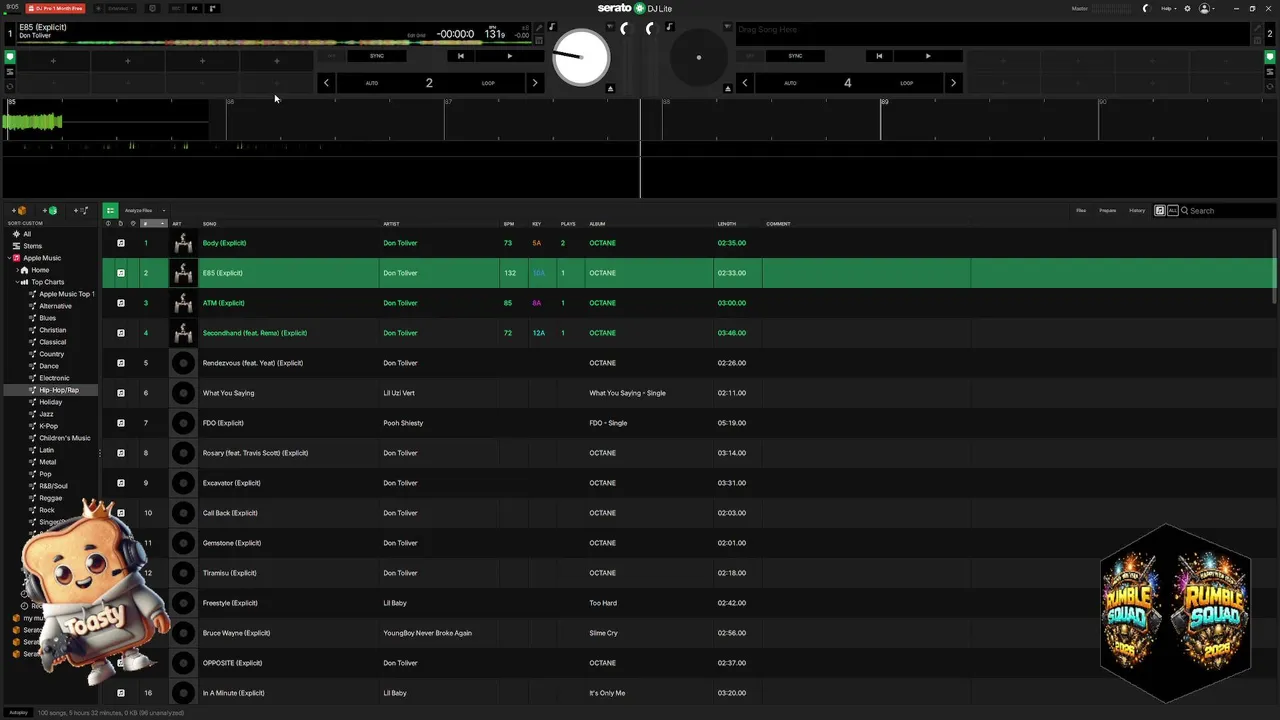Enable AUTO loop on left deck
The image size is (1280, 720).
pos(371,83)
